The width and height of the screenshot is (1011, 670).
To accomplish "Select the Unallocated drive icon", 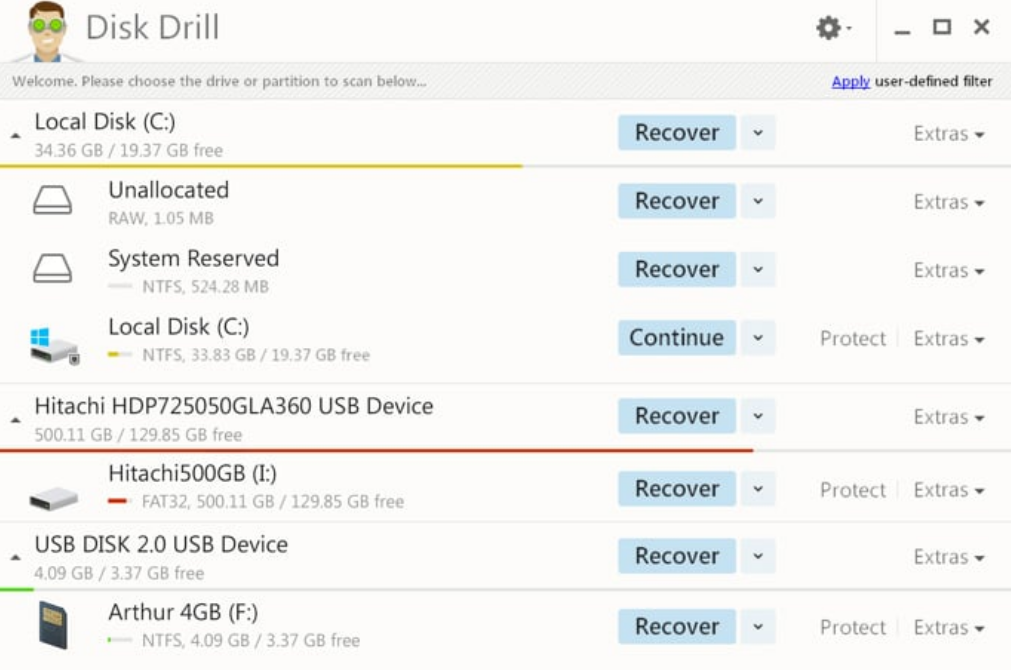I will (52, 201).
